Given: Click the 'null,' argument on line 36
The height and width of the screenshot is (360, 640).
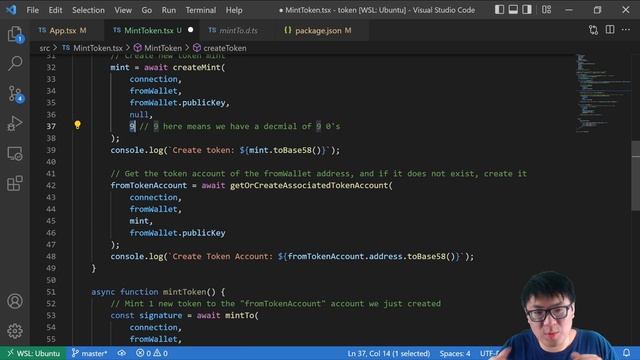Looking at the screenshot, I should 141,115.
